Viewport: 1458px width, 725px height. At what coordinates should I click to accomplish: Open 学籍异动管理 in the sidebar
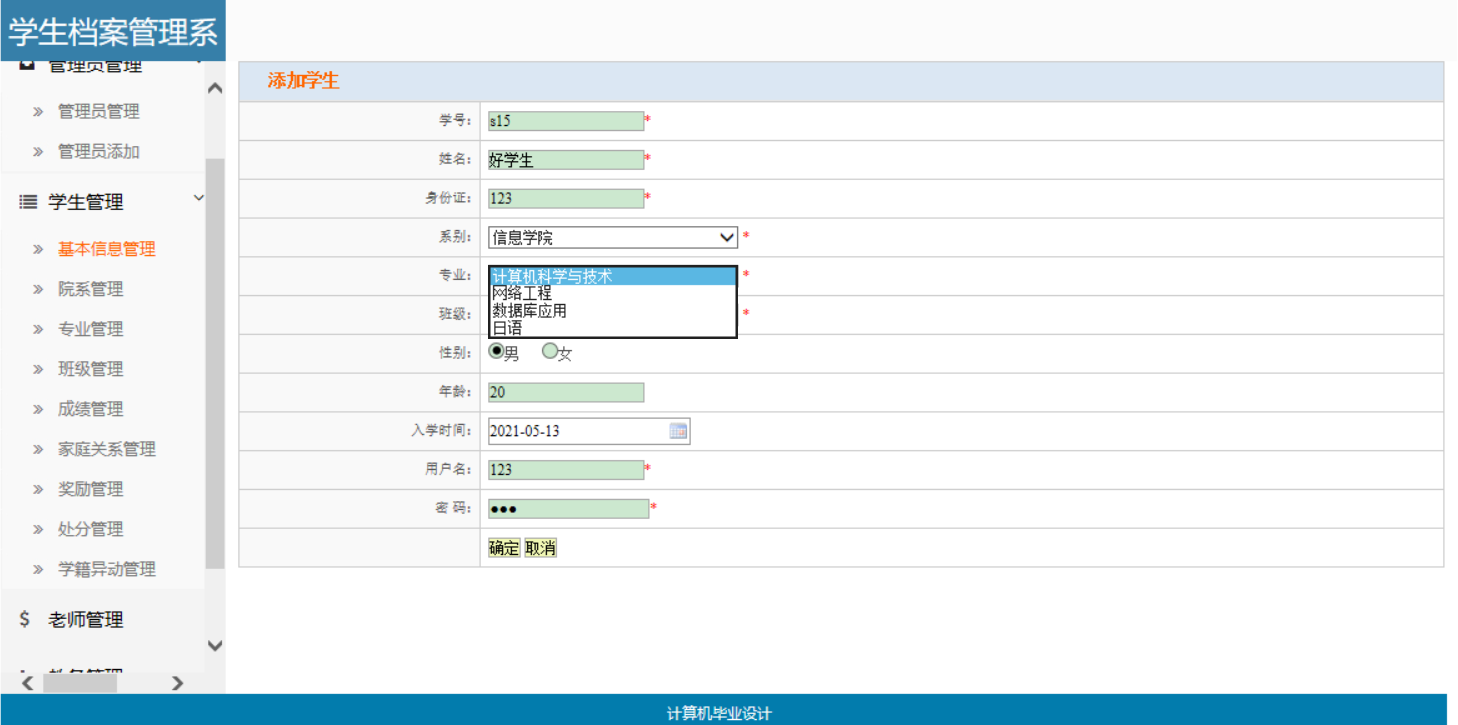pos(107,569)
